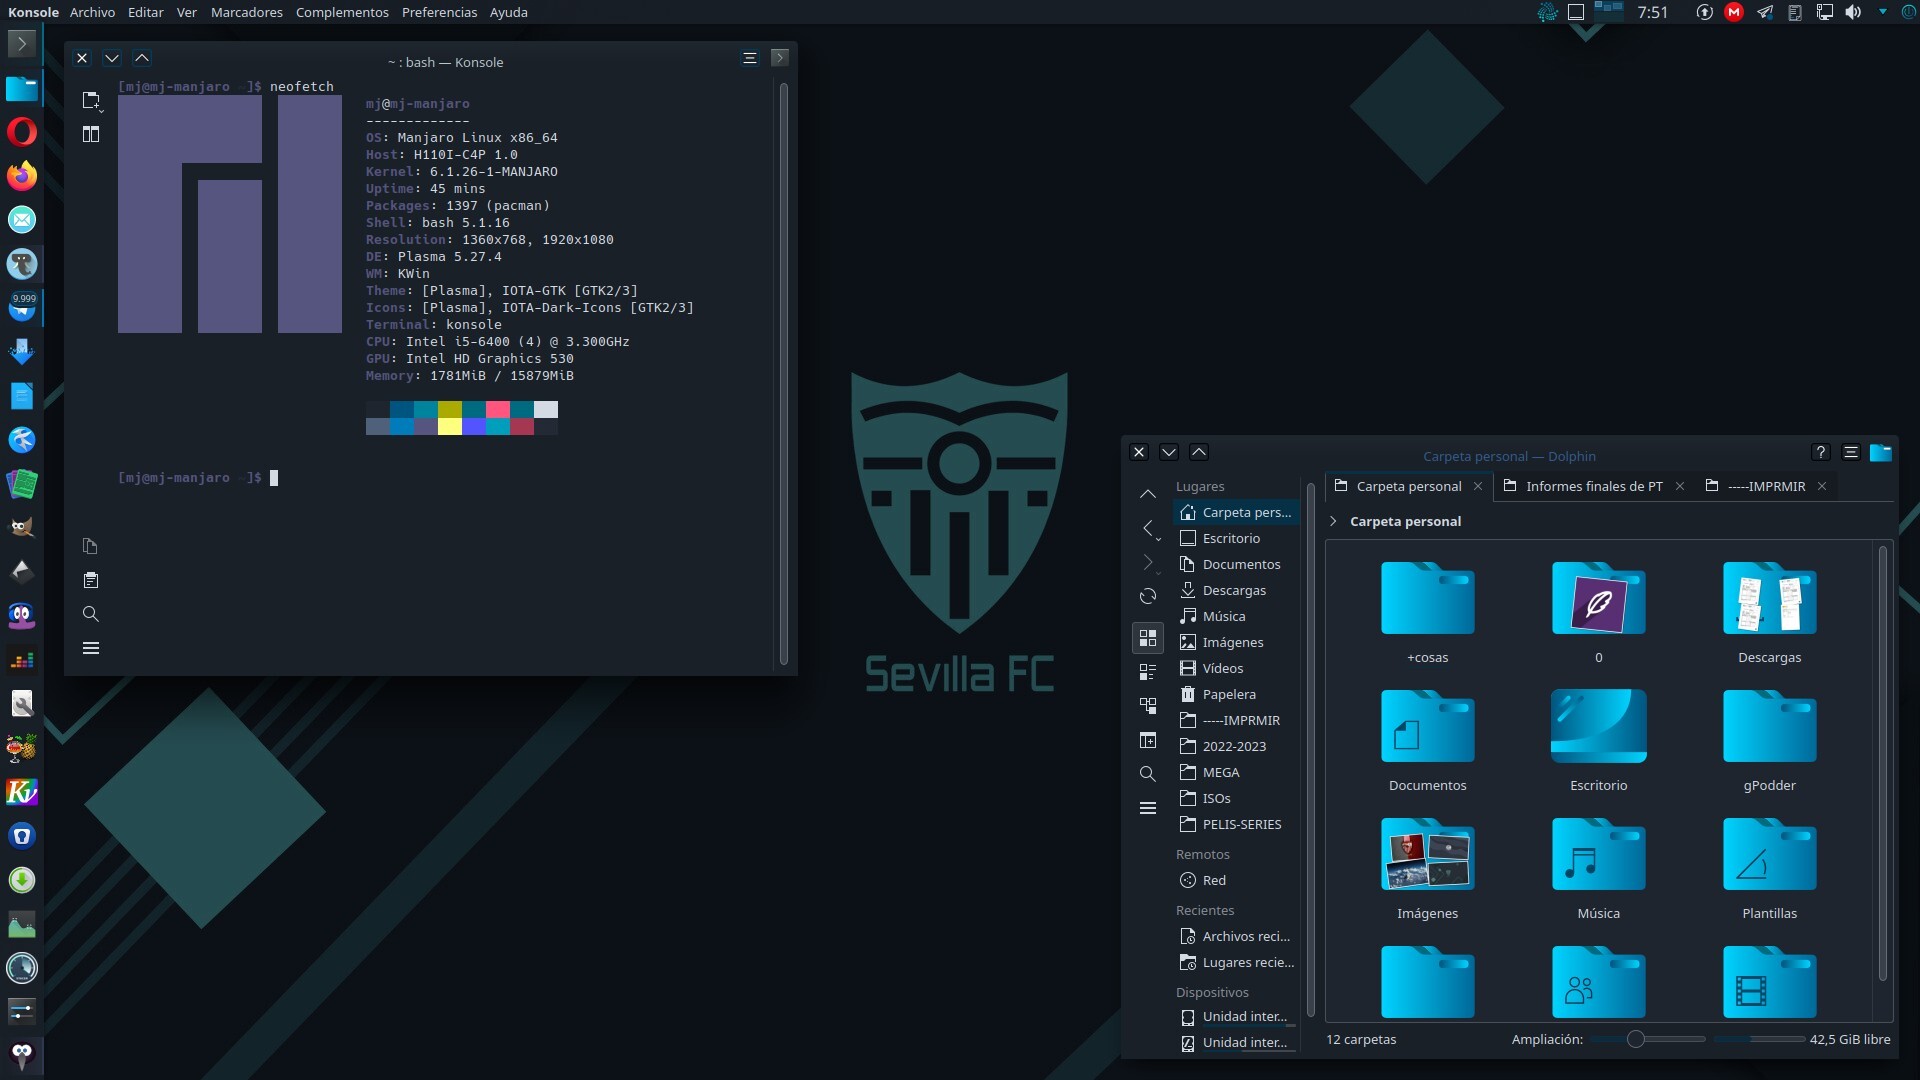Select the +cosas folder
1920x1080 pixels.
(x=1427, y=613)
